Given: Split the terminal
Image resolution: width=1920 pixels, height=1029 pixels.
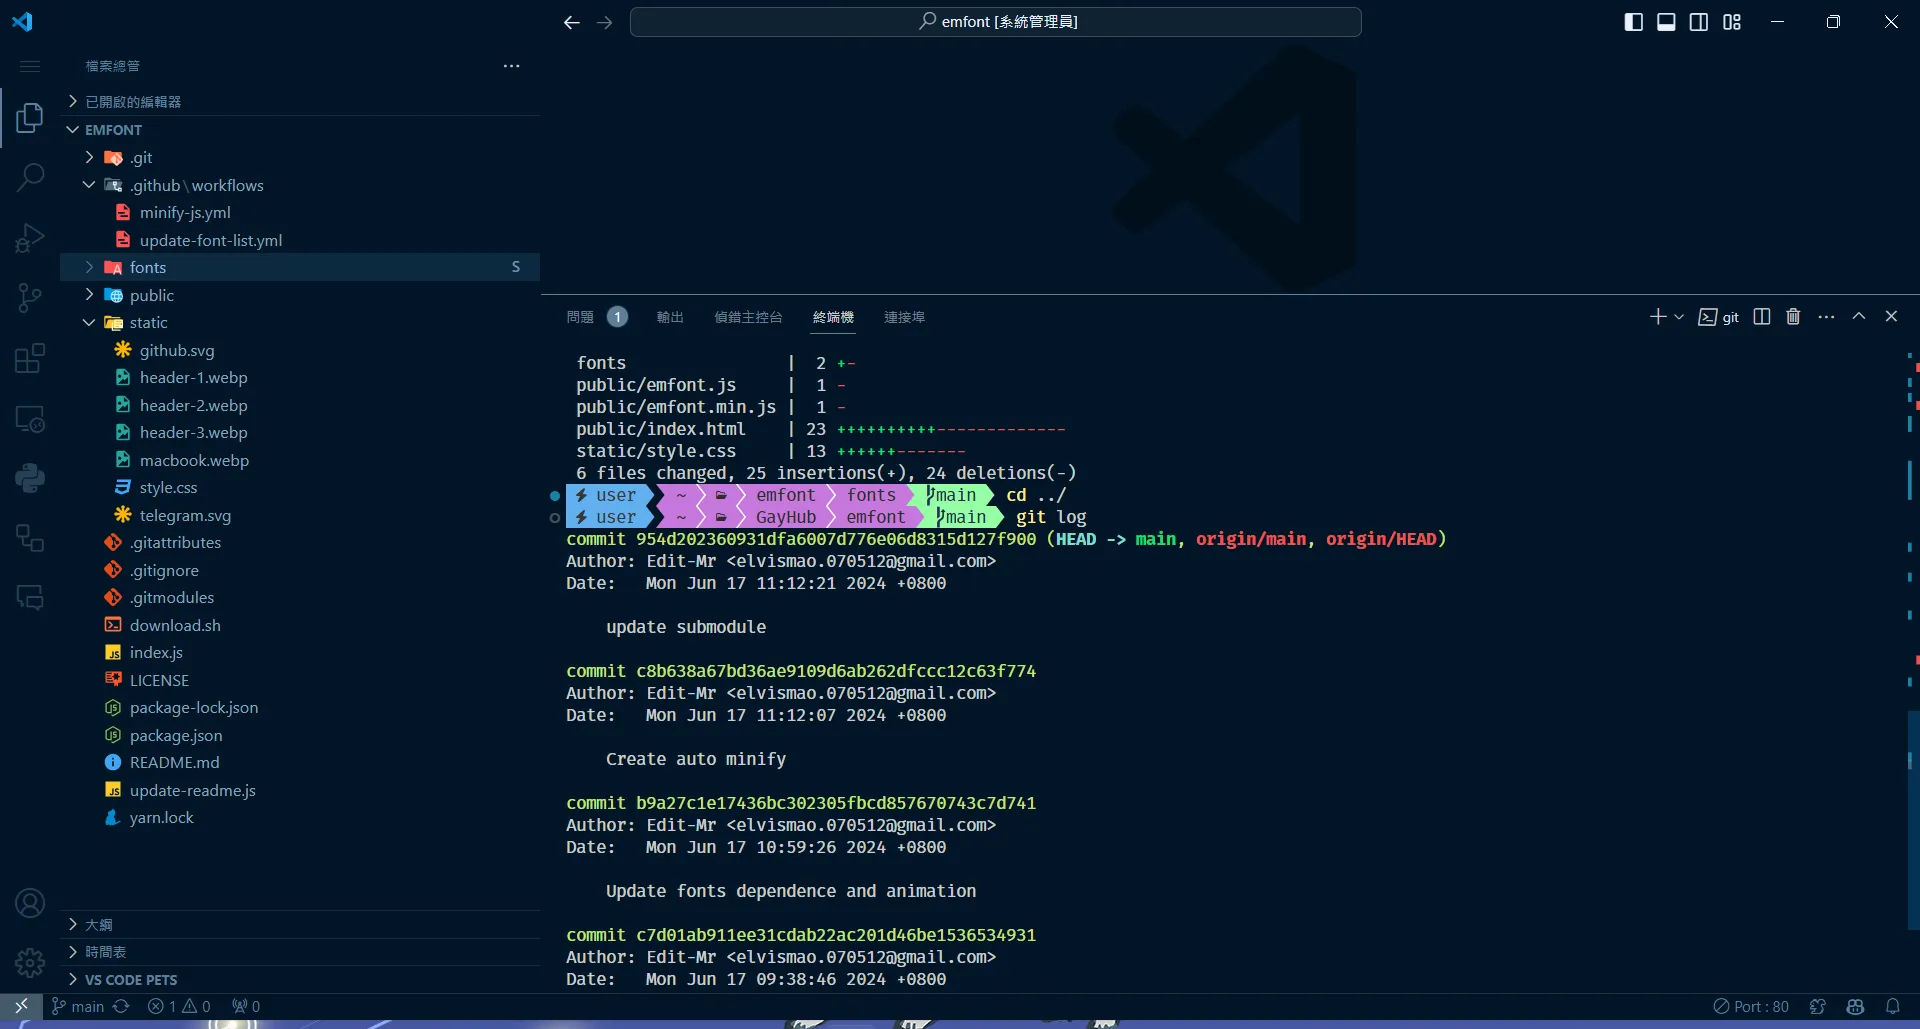Looking at the screenshot, I should [1762, 317].
